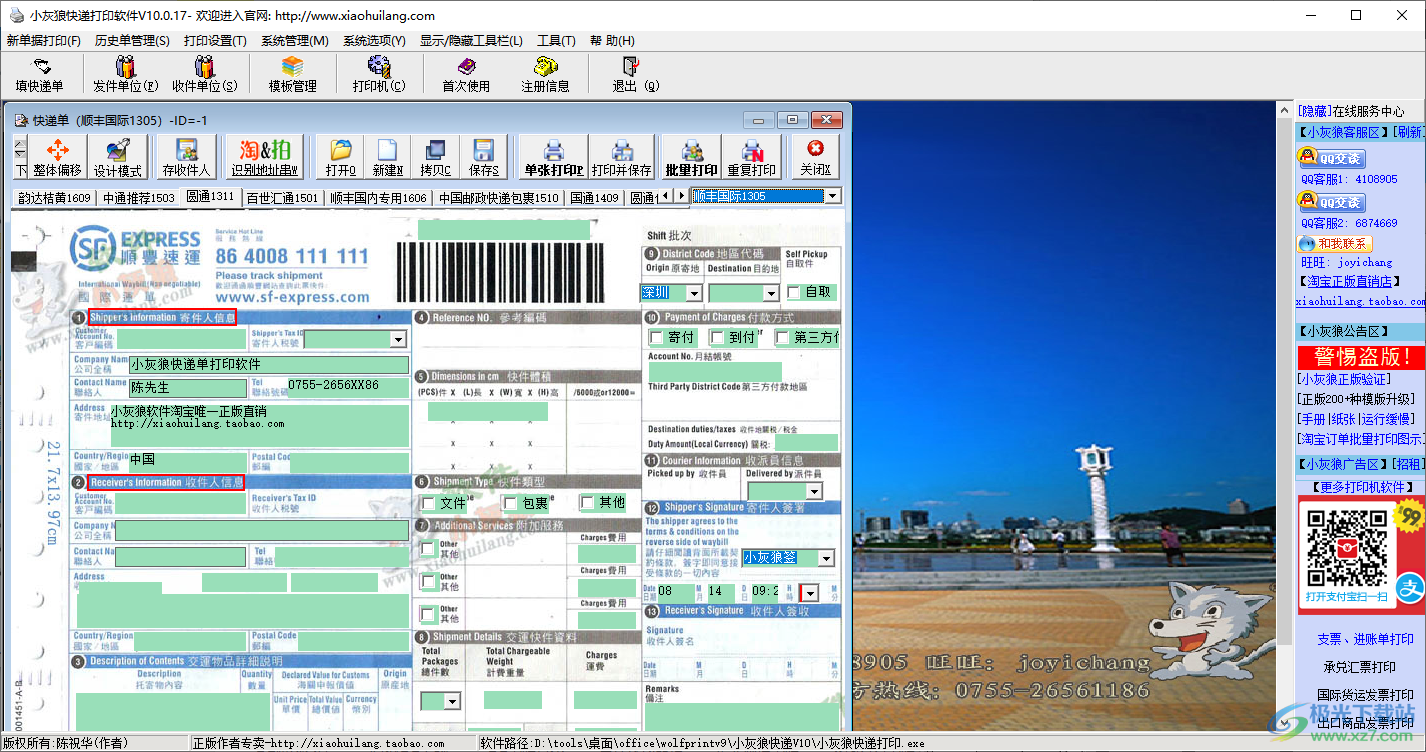
Task: Open 打印设置(T) menu
Action: click(215, 41)
